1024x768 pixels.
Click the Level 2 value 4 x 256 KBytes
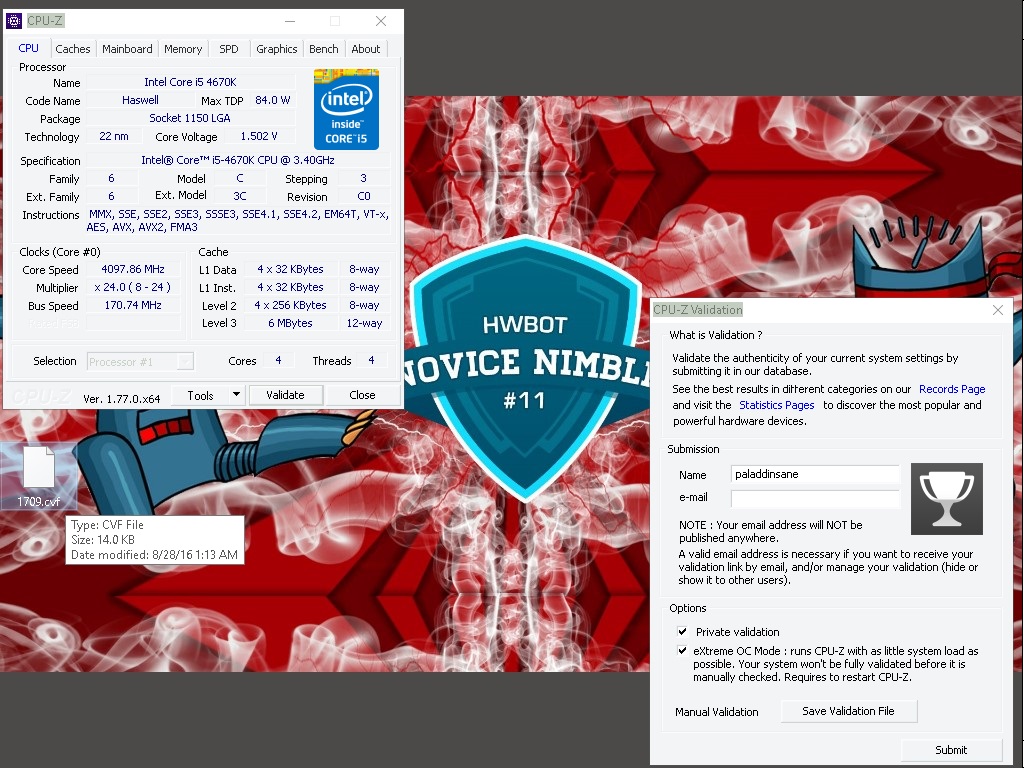point(290,305)
